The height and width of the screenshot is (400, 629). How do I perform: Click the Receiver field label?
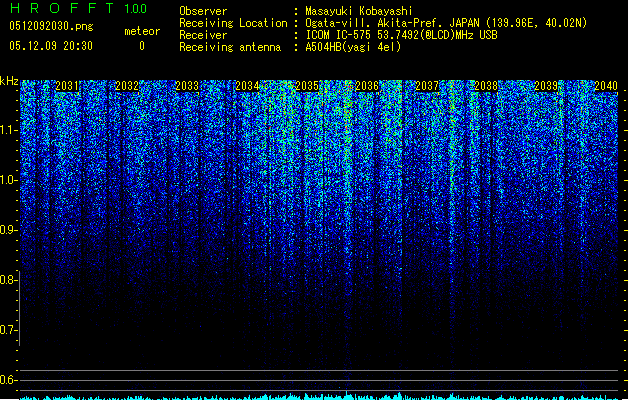tap(203, 35)
